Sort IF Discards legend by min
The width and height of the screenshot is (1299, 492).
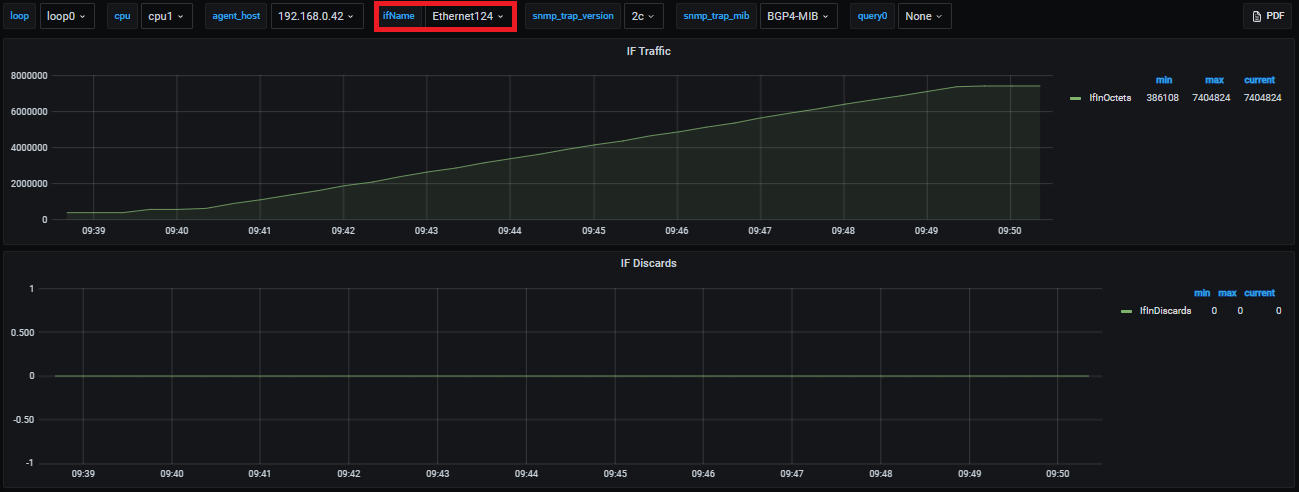1202,293
